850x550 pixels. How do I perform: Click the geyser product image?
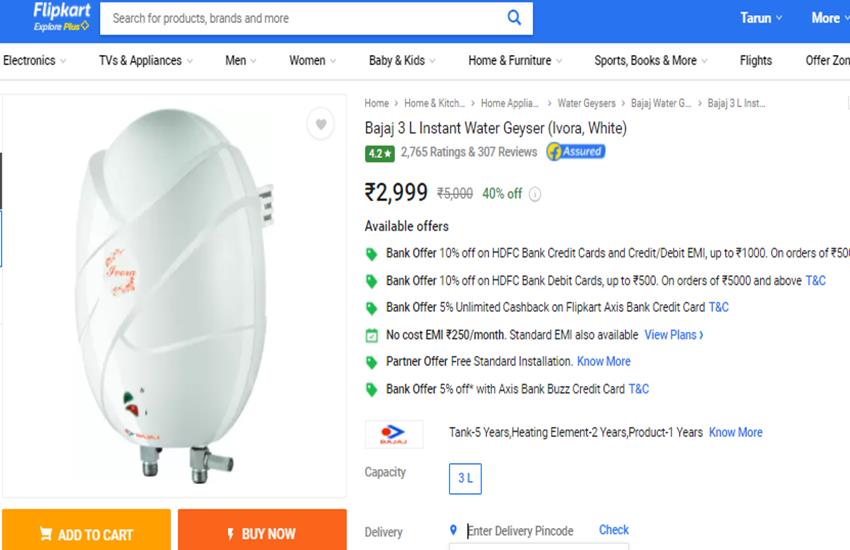[175, 296]
